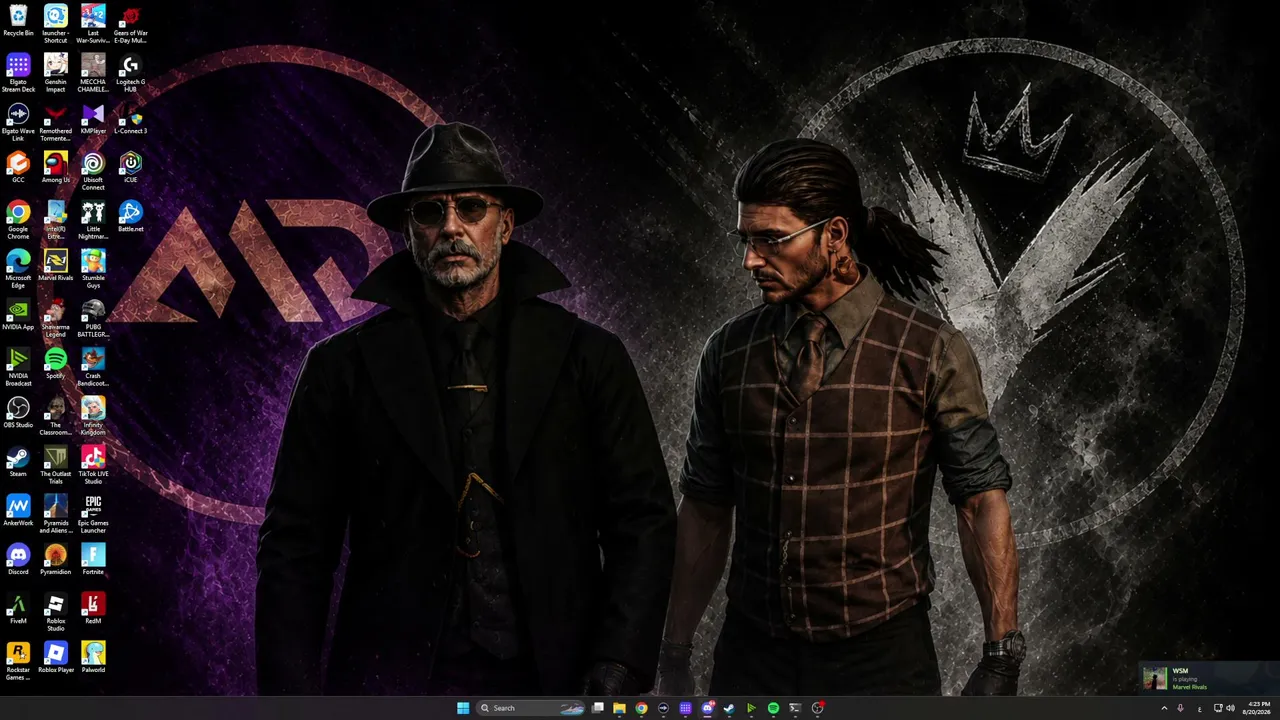Select the NVIDIA App desktop icon
This screenshot has width=1280, height=720.
pyautogui.click(x=18, y=315)
